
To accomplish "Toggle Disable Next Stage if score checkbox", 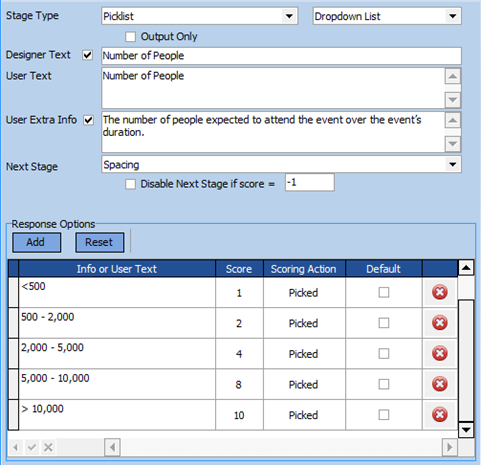I will 130,184.
